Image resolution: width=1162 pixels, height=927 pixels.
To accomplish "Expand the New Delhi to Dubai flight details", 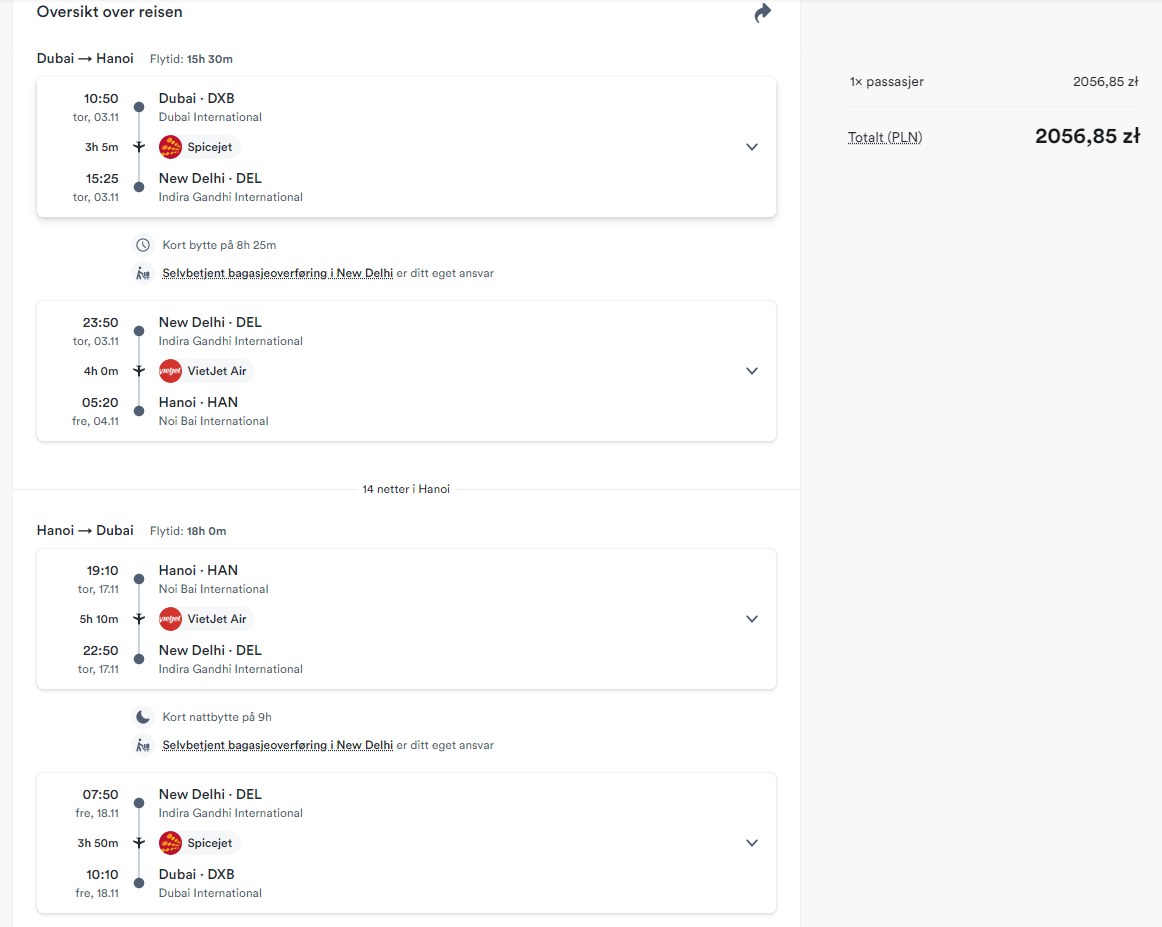I will [x=751, y=843].
